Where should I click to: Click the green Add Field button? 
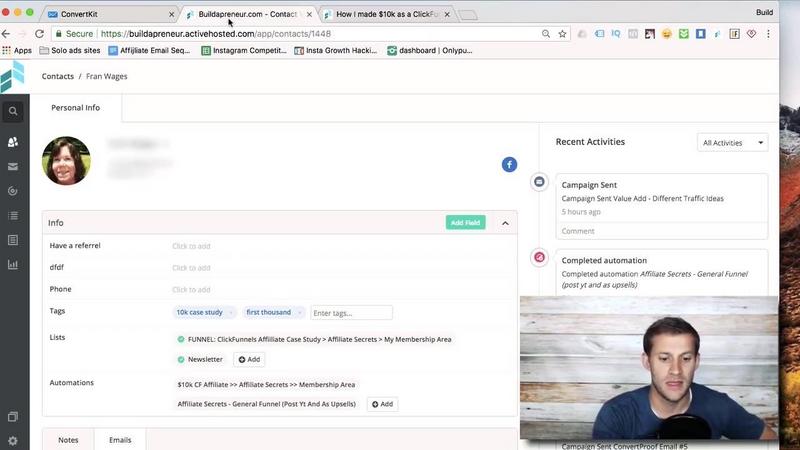(x=465, y=222)
